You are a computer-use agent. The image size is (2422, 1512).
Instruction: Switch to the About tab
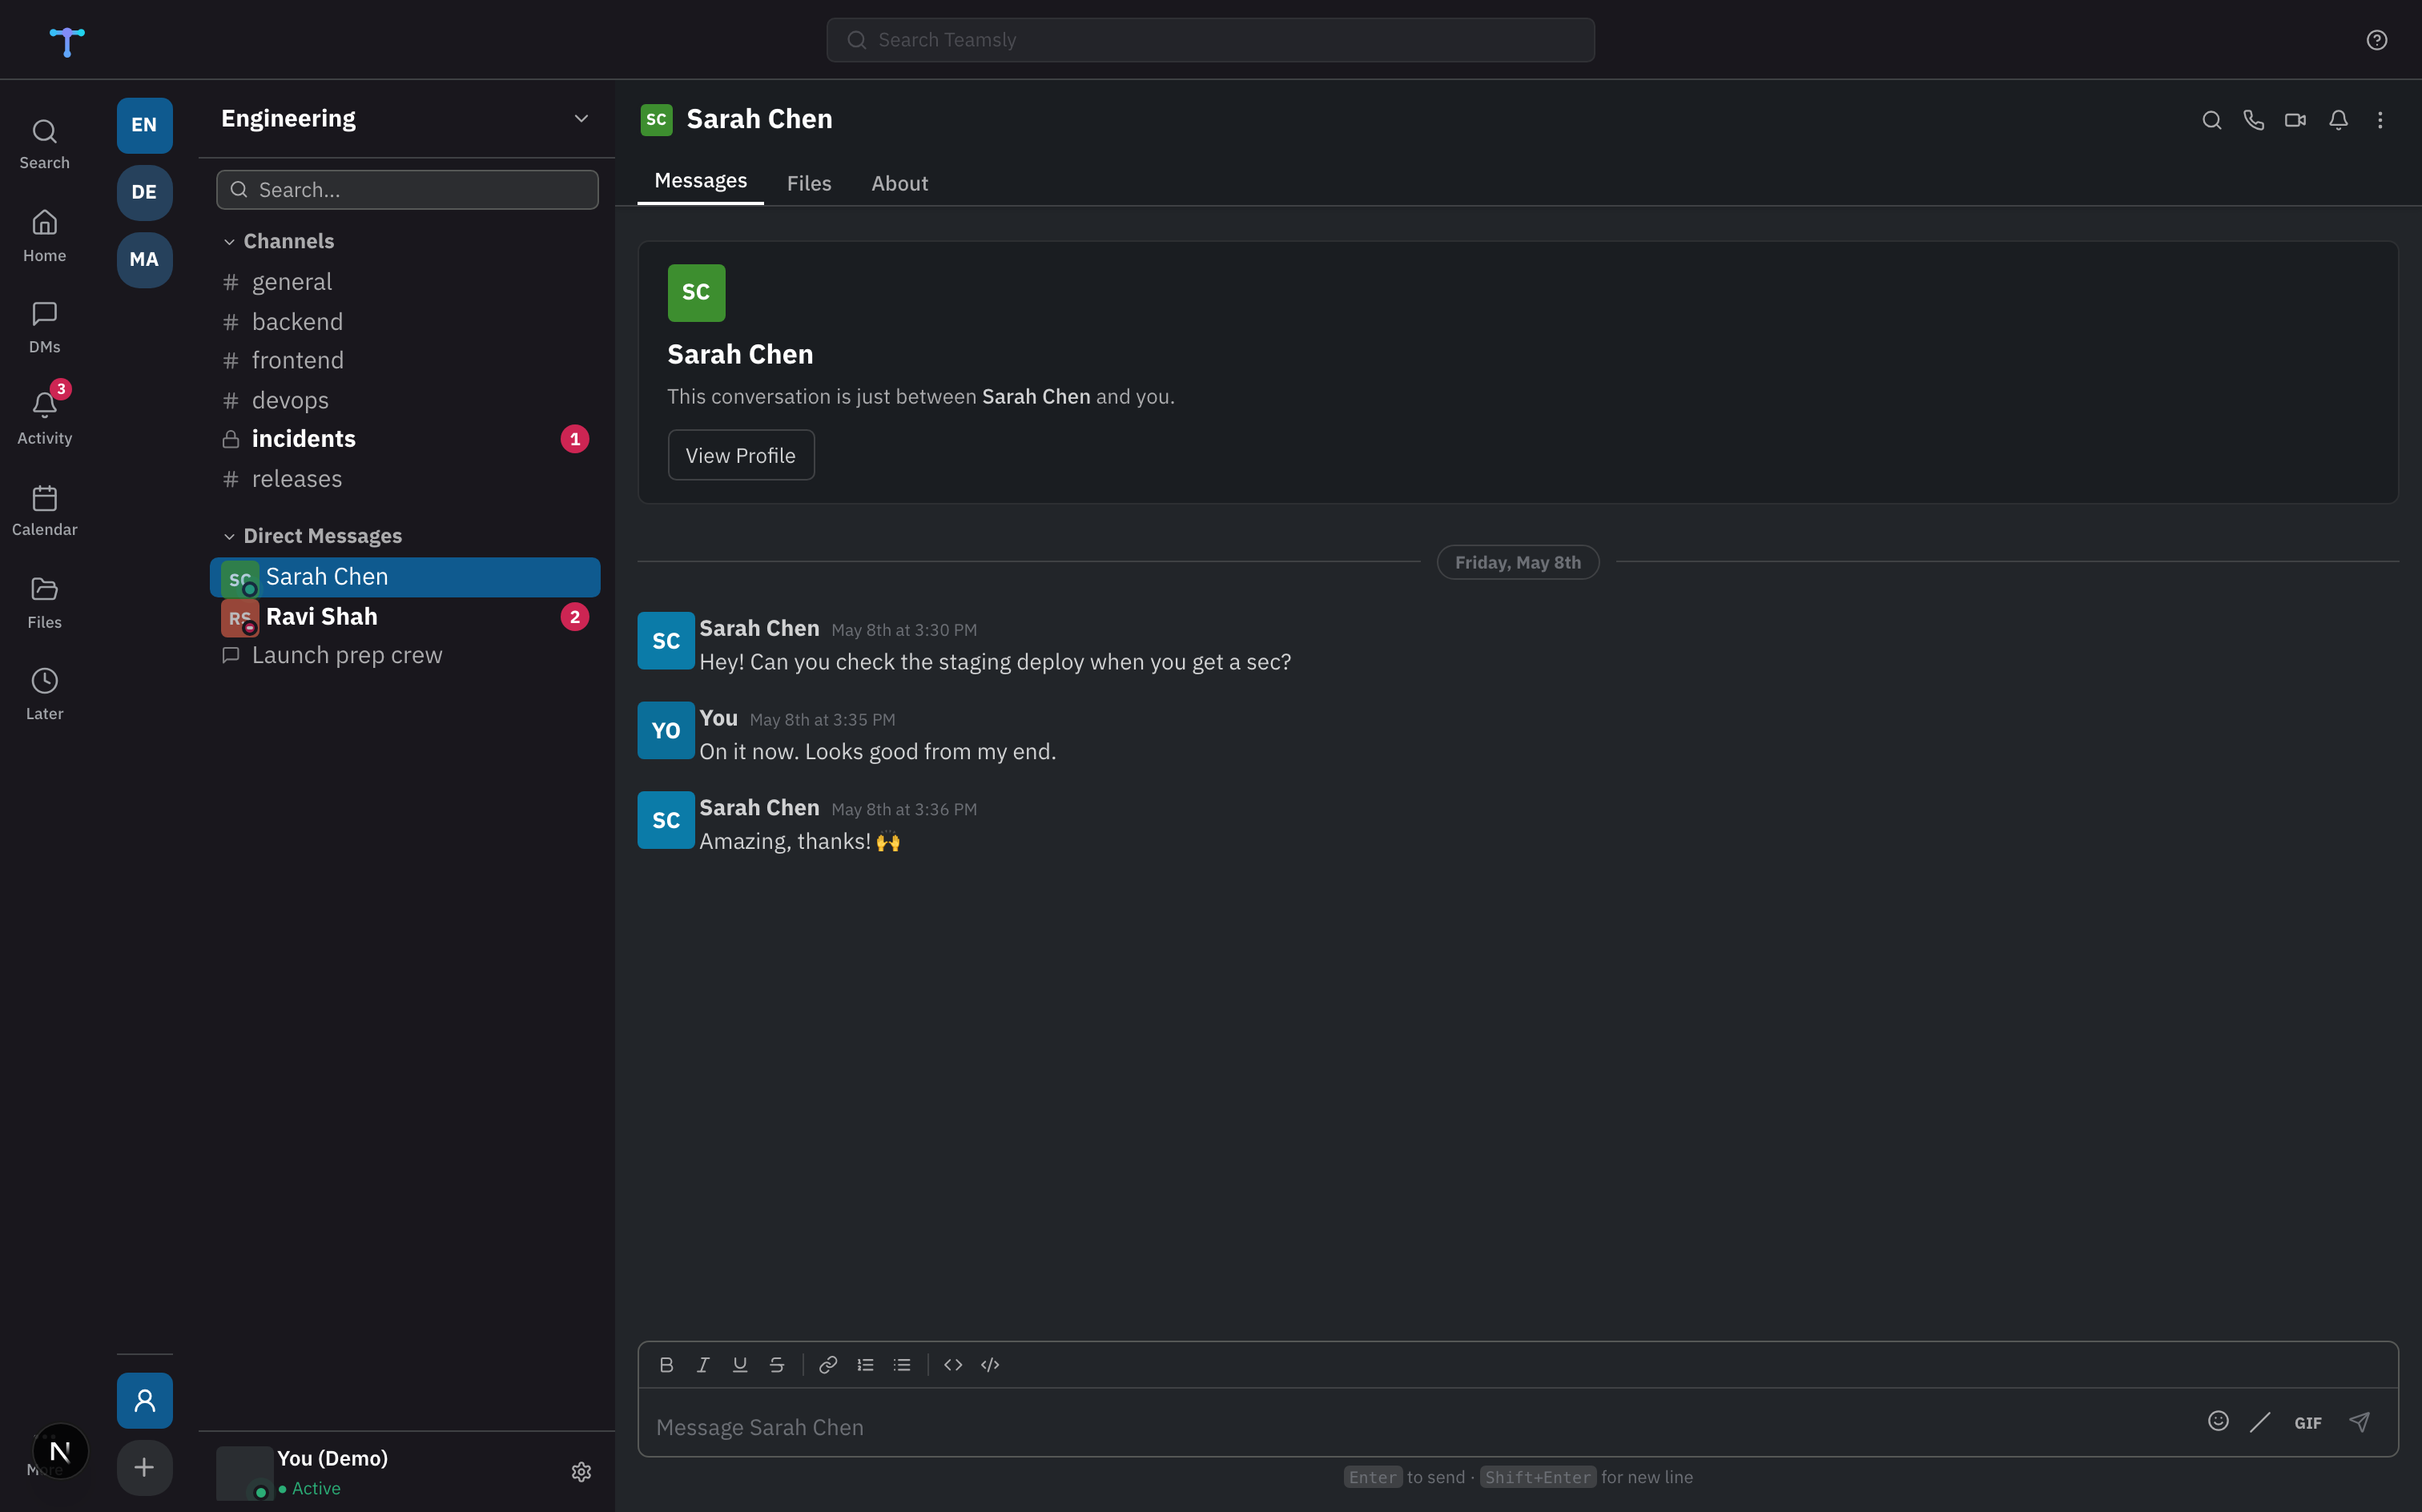[x=899, y=183]
